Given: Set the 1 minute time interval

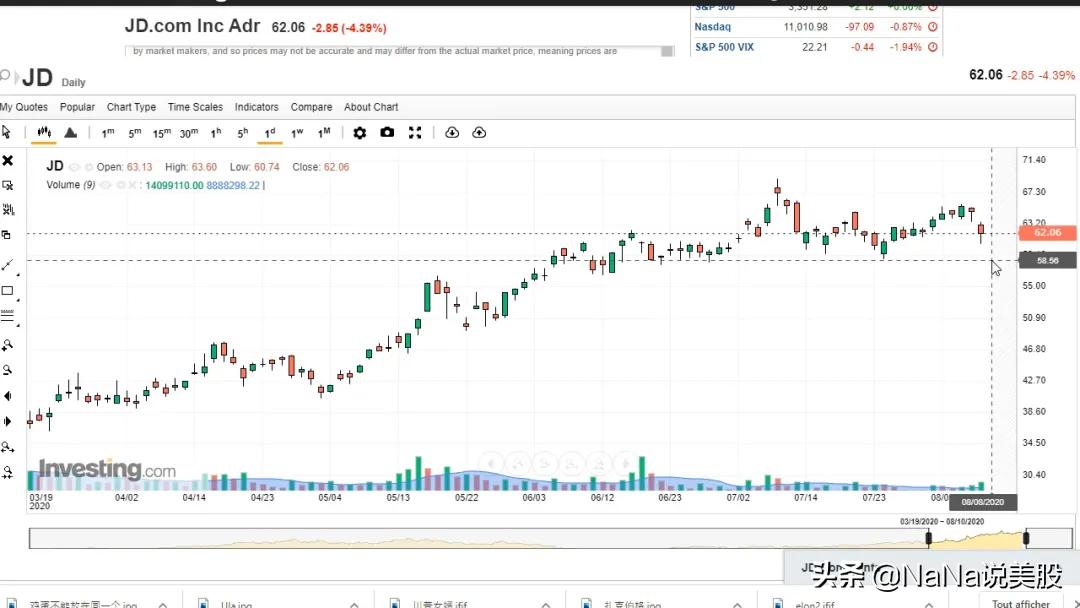Looking at the screenshot, I should (x=107, y=133).
